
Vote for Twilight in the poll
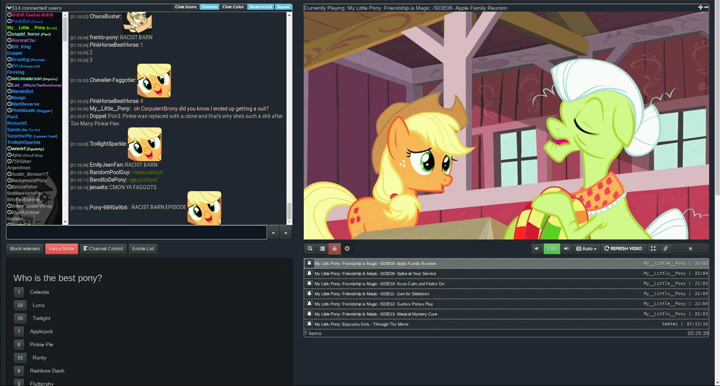(20, 318)
